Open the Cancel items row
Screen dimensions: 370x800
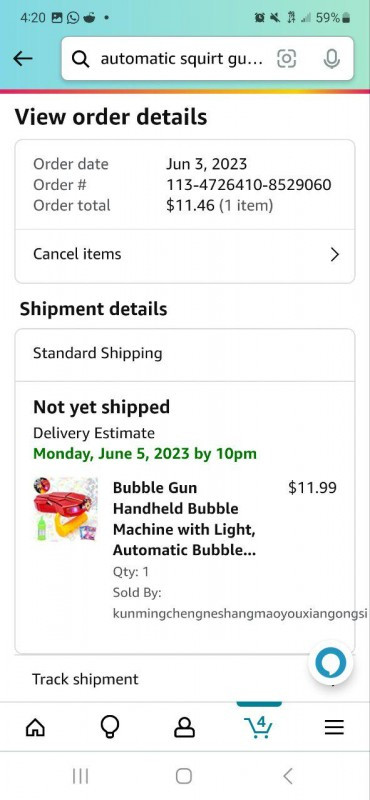pos(185,255)
